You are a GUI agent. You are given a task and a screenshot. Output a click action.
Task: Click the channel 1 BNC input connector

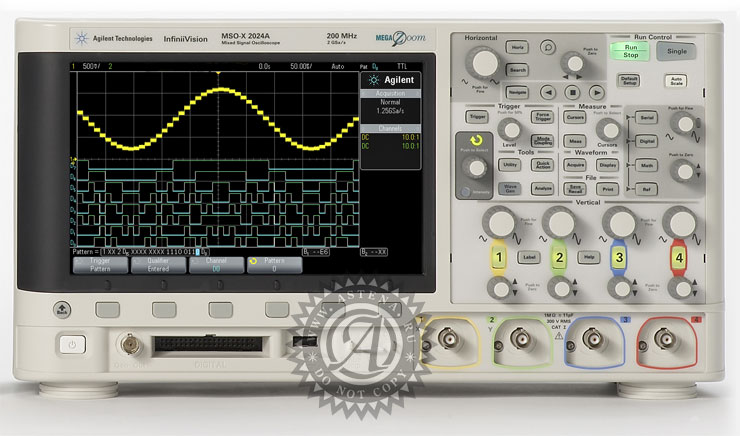coord(448,339)
